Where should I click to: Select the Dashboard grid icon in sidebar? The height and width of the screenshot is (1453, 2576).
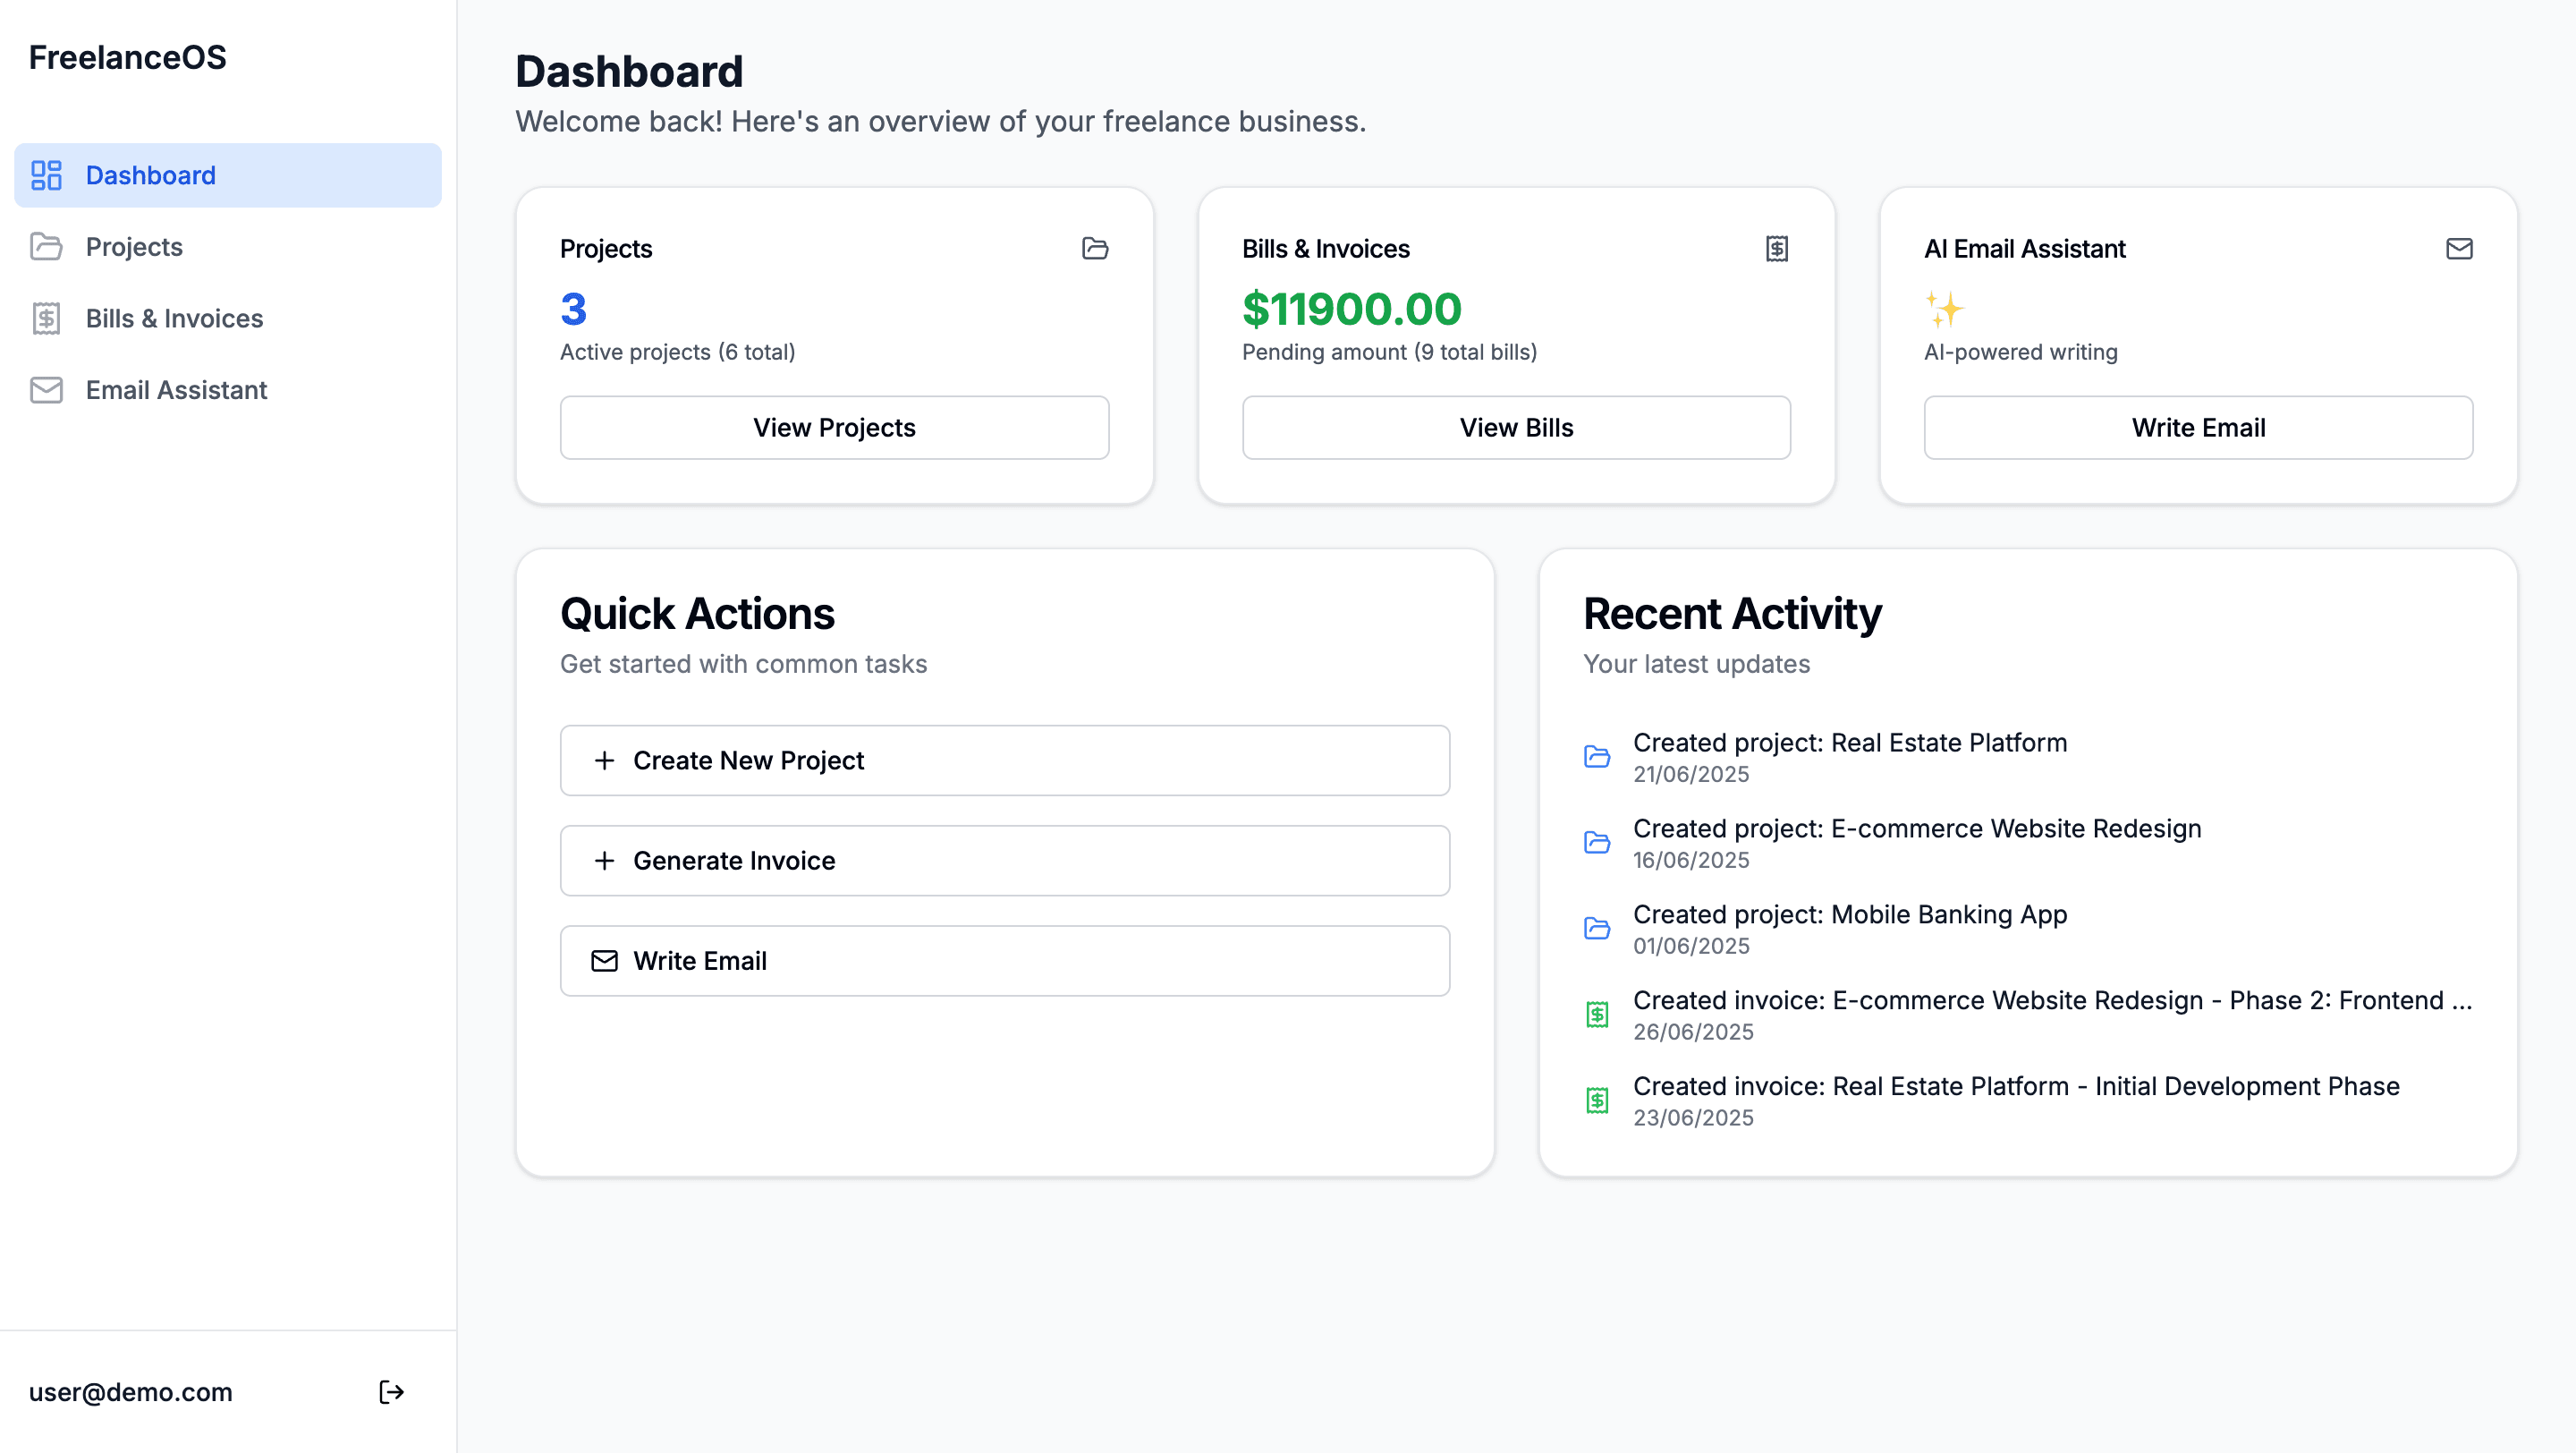click(x=46, y=175)
